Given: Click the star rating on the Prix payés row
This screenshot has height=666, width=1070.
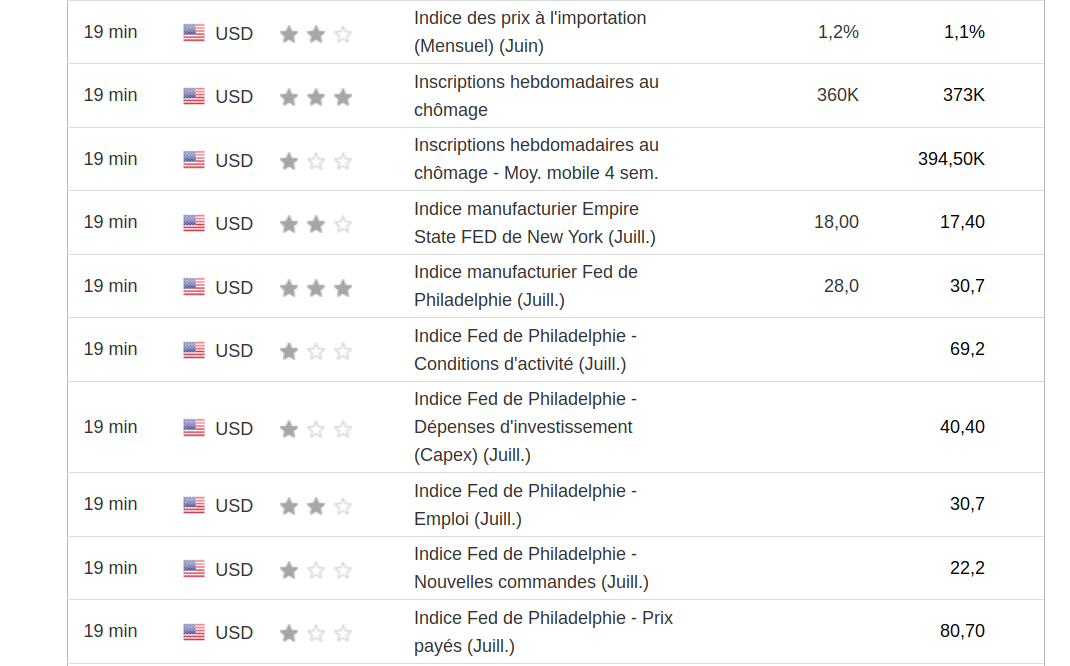Looking at the screenshot, I should pos(316,633).
